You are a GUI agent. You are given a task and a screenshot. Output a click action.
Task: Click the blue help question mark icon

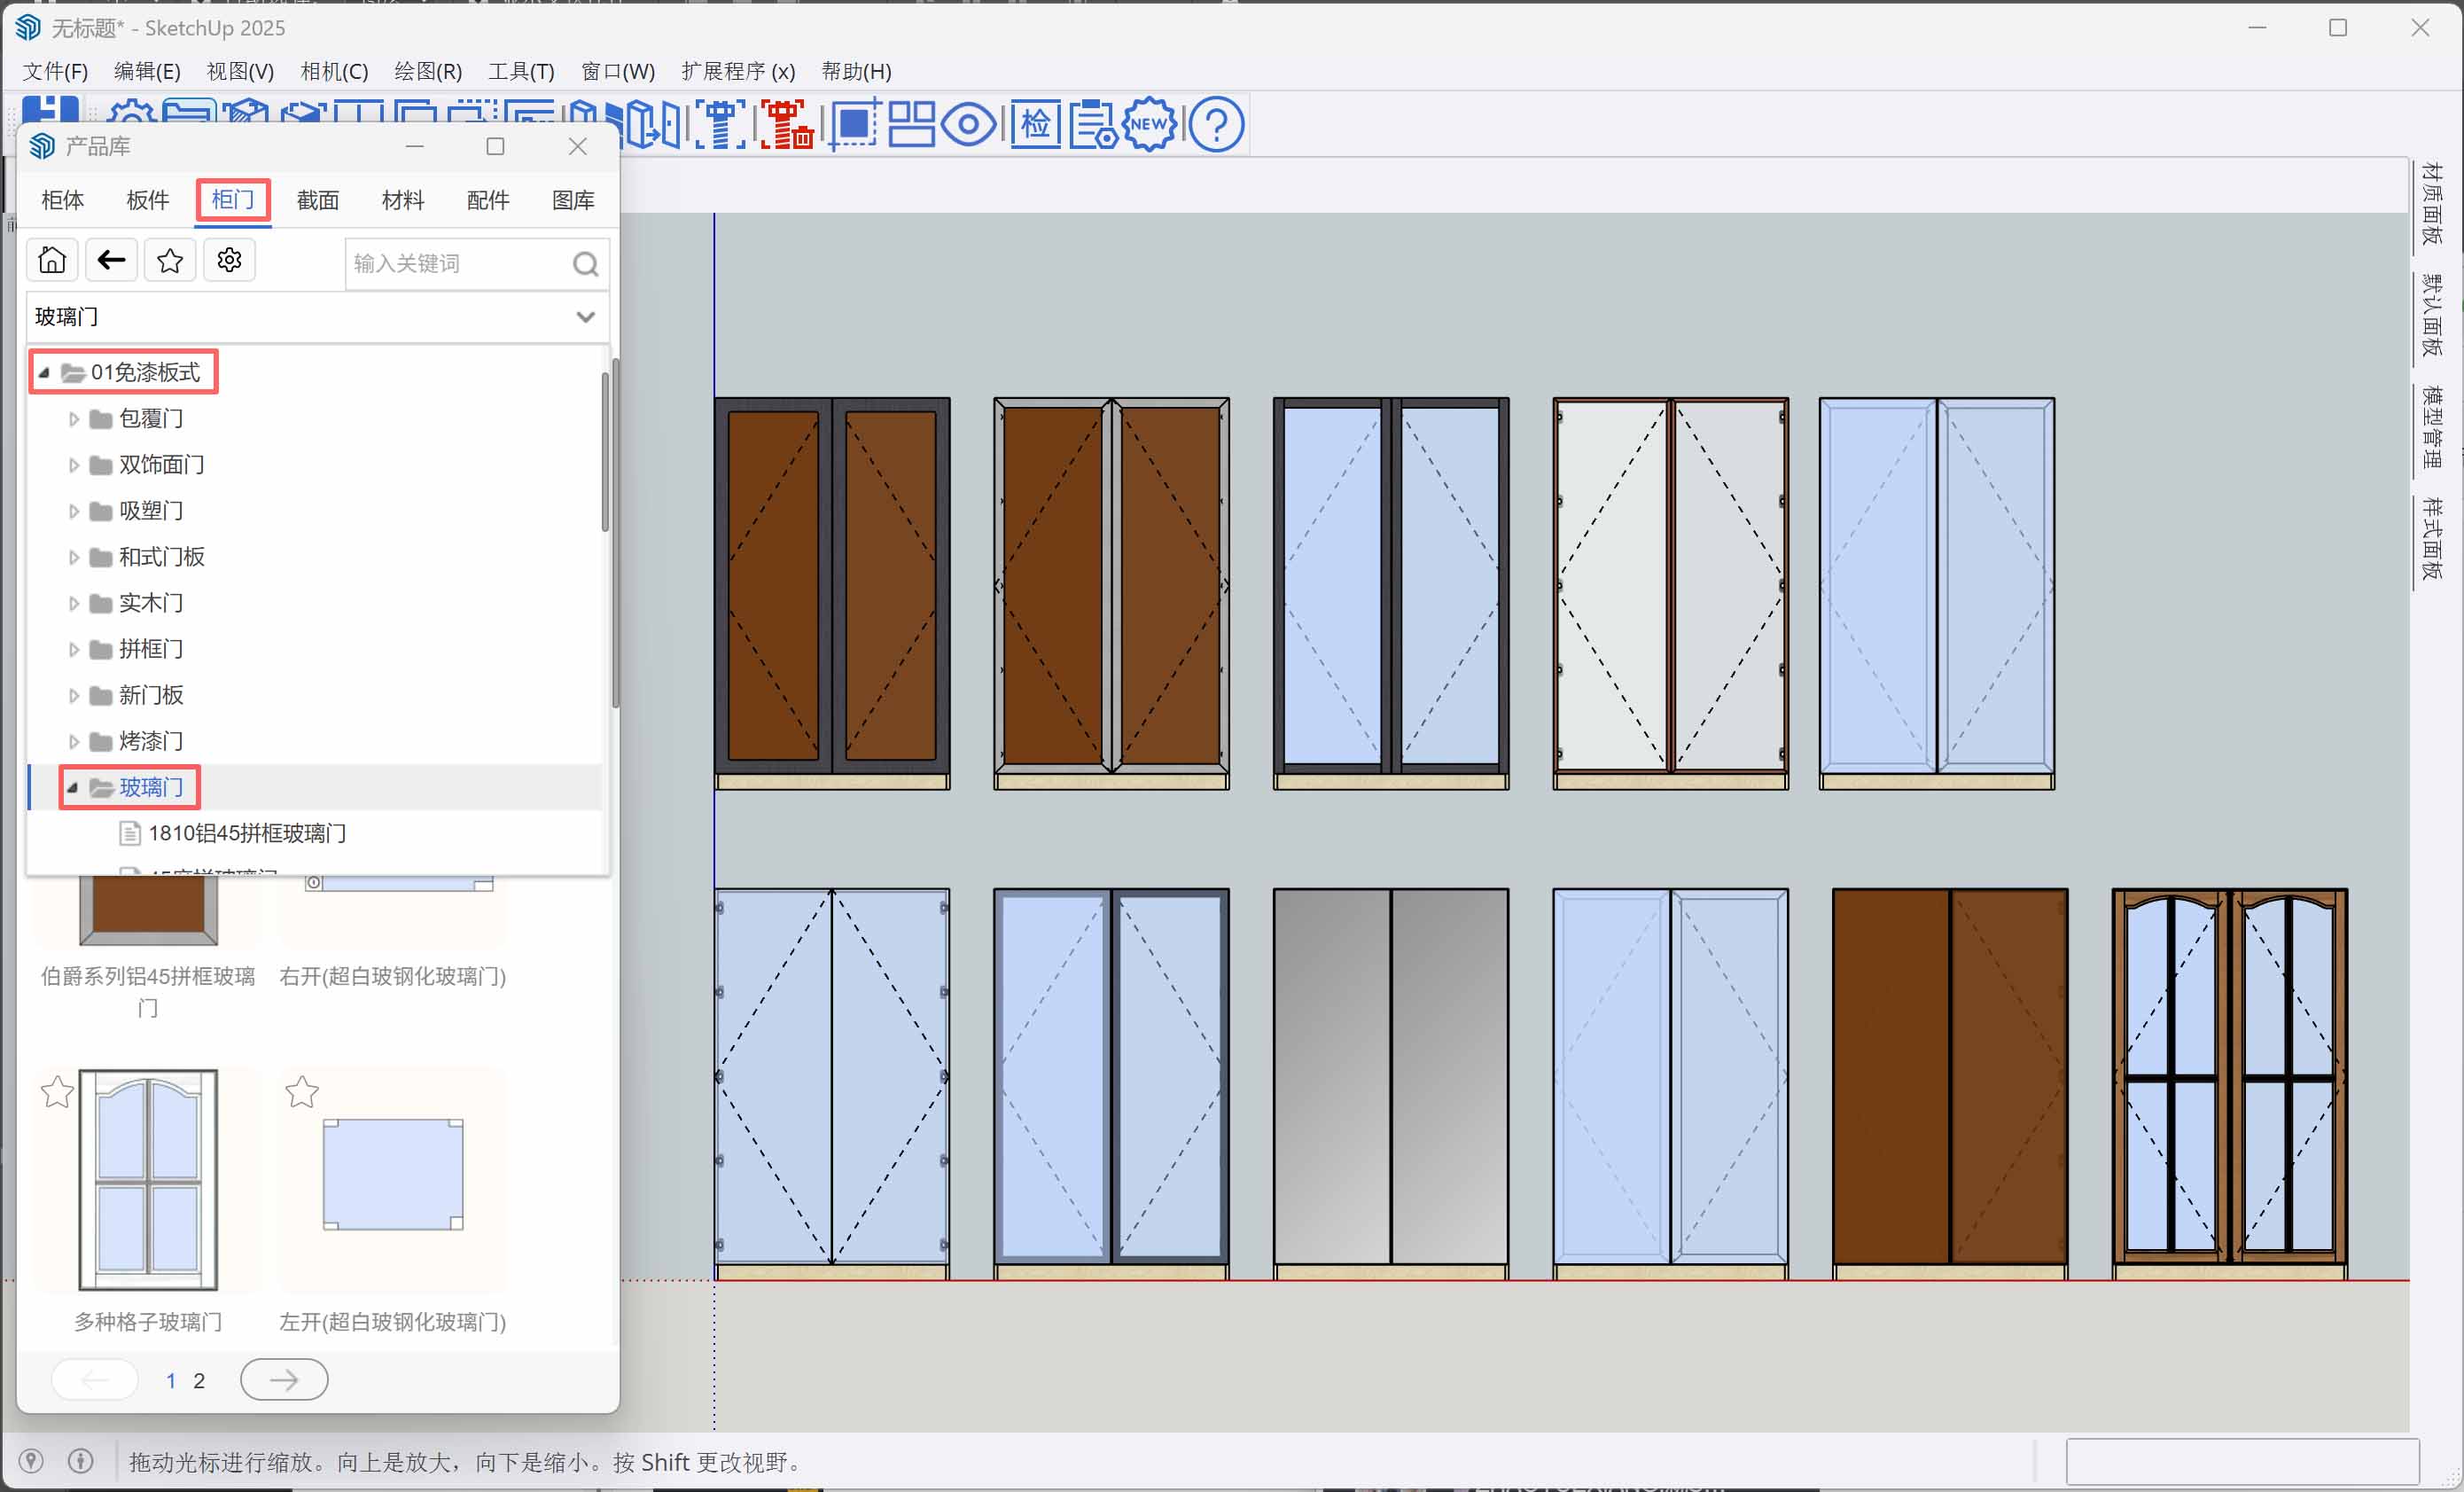point(1216,125)
